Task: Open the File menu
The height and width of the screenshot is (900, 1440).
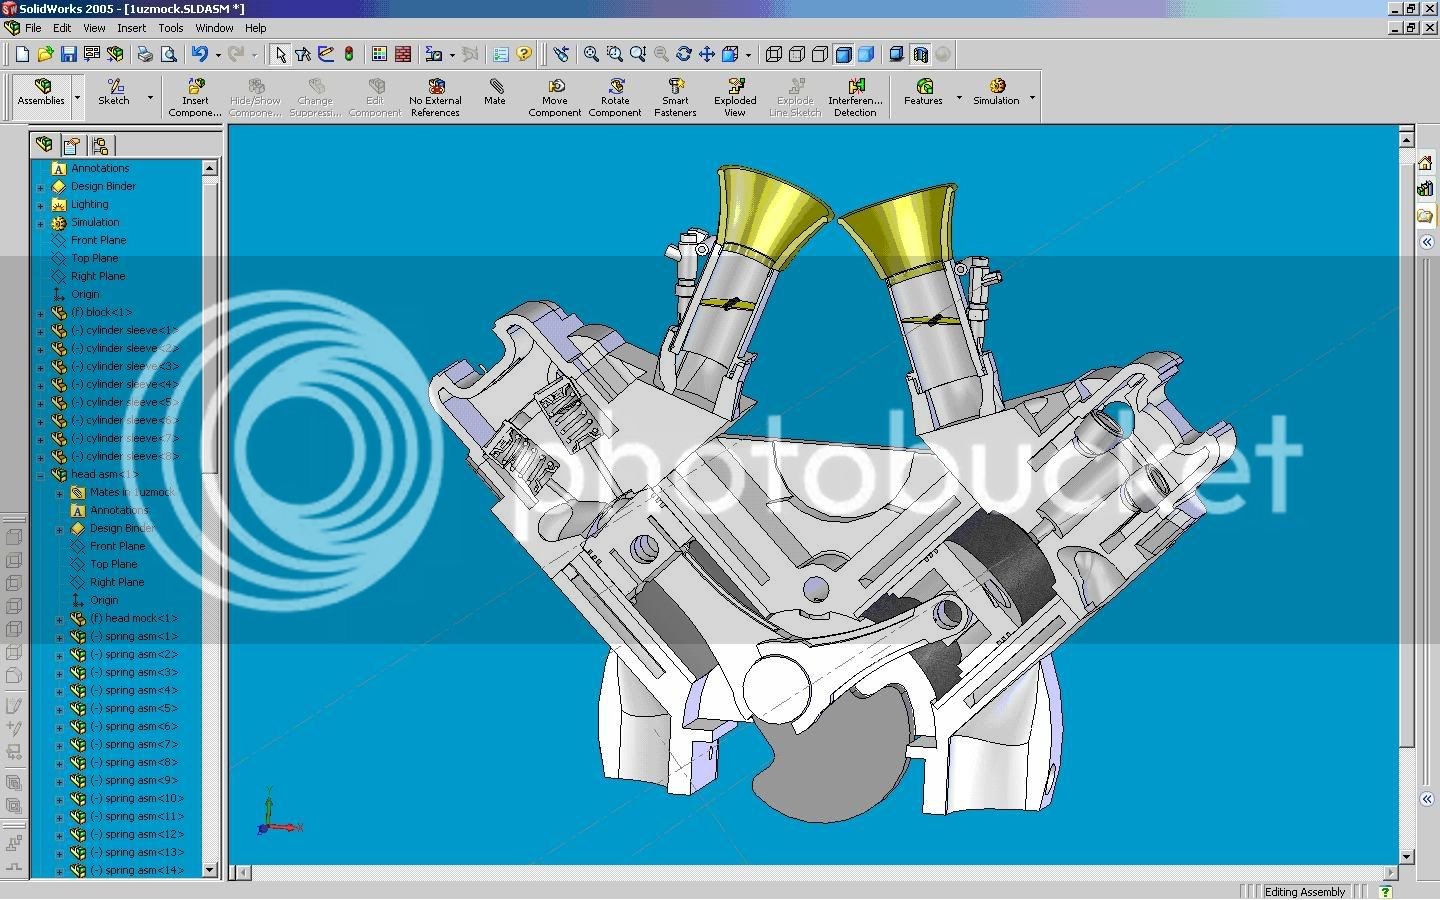Action: point(33,28)
